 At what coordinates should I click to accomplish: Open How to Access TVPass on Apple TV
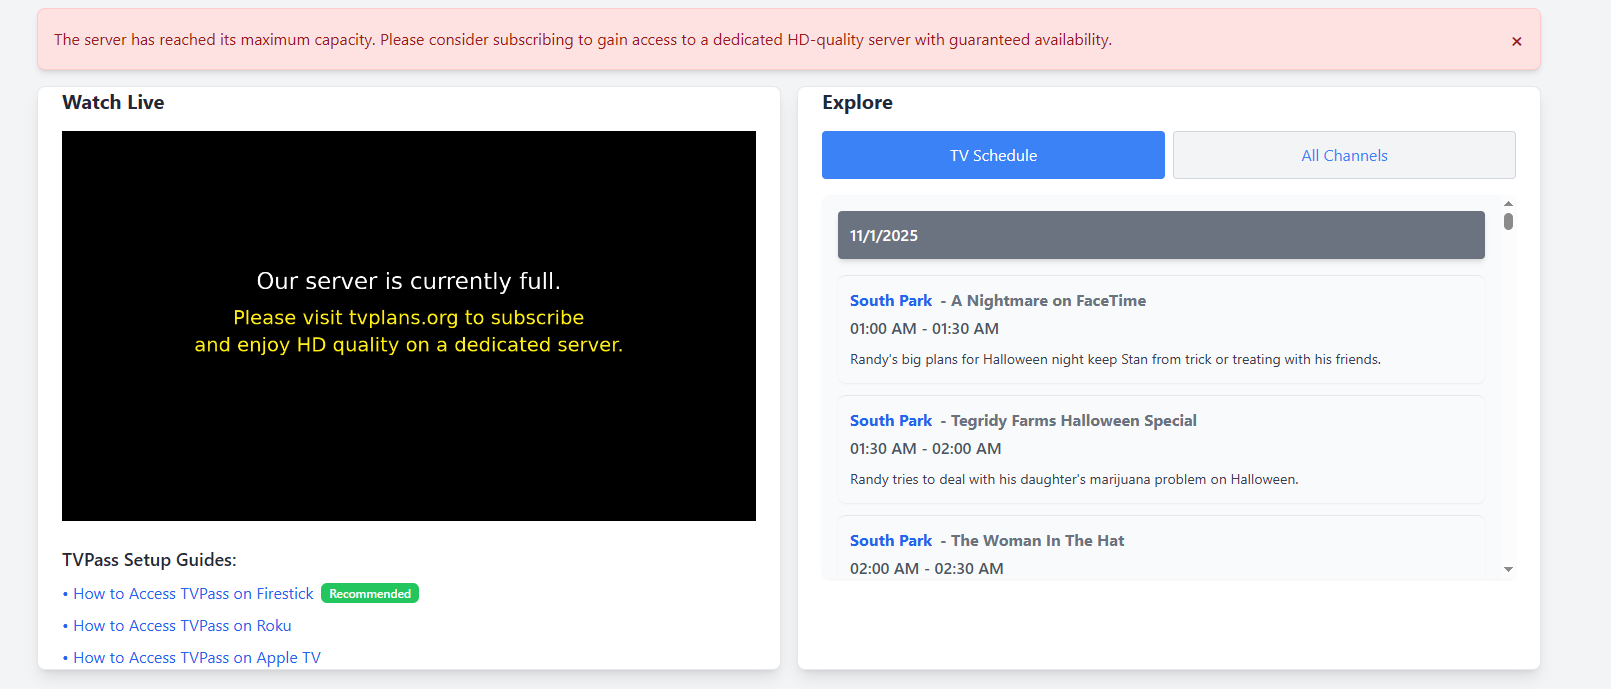(x=197, y=658)
